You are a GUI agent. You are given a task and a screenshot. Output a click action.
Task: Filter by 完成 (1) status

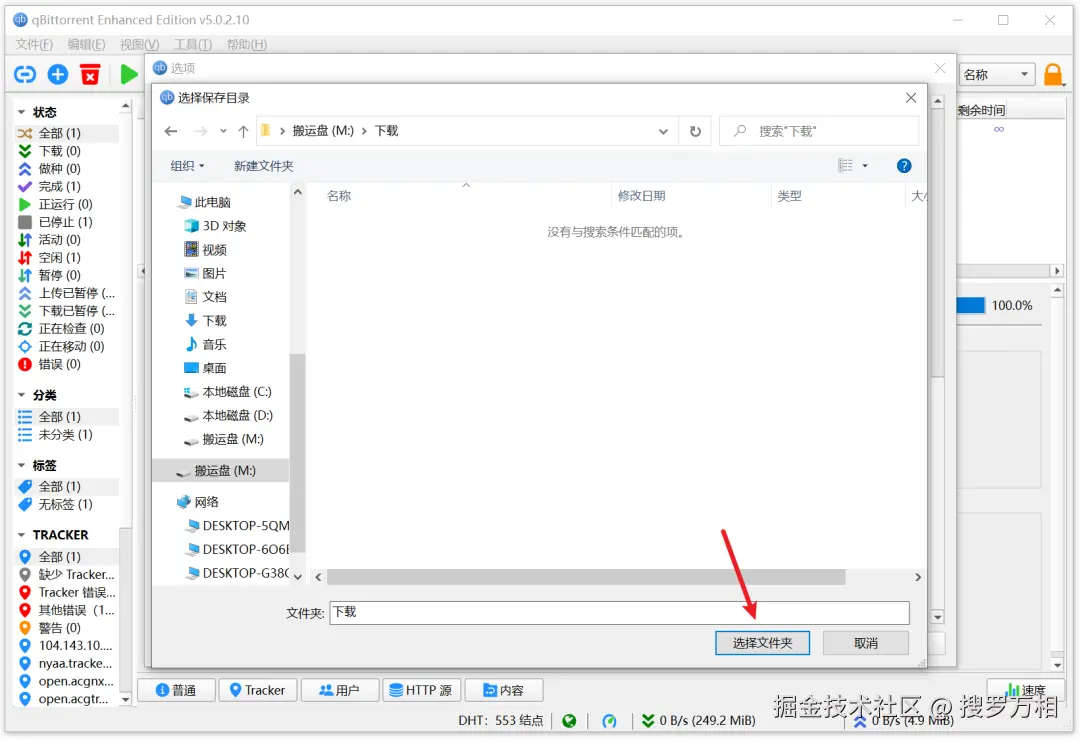[x=59, y=187]
